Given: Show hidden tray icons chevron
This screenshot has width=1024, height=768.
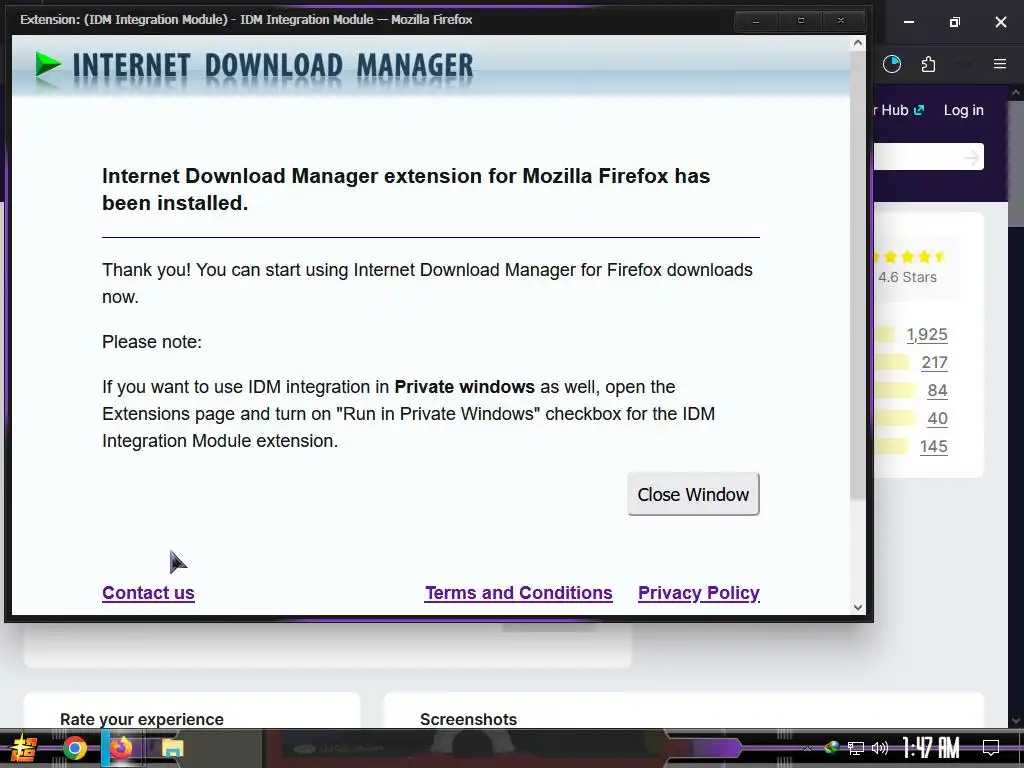Looking at the screenshot, I should [x=808, y=748].
